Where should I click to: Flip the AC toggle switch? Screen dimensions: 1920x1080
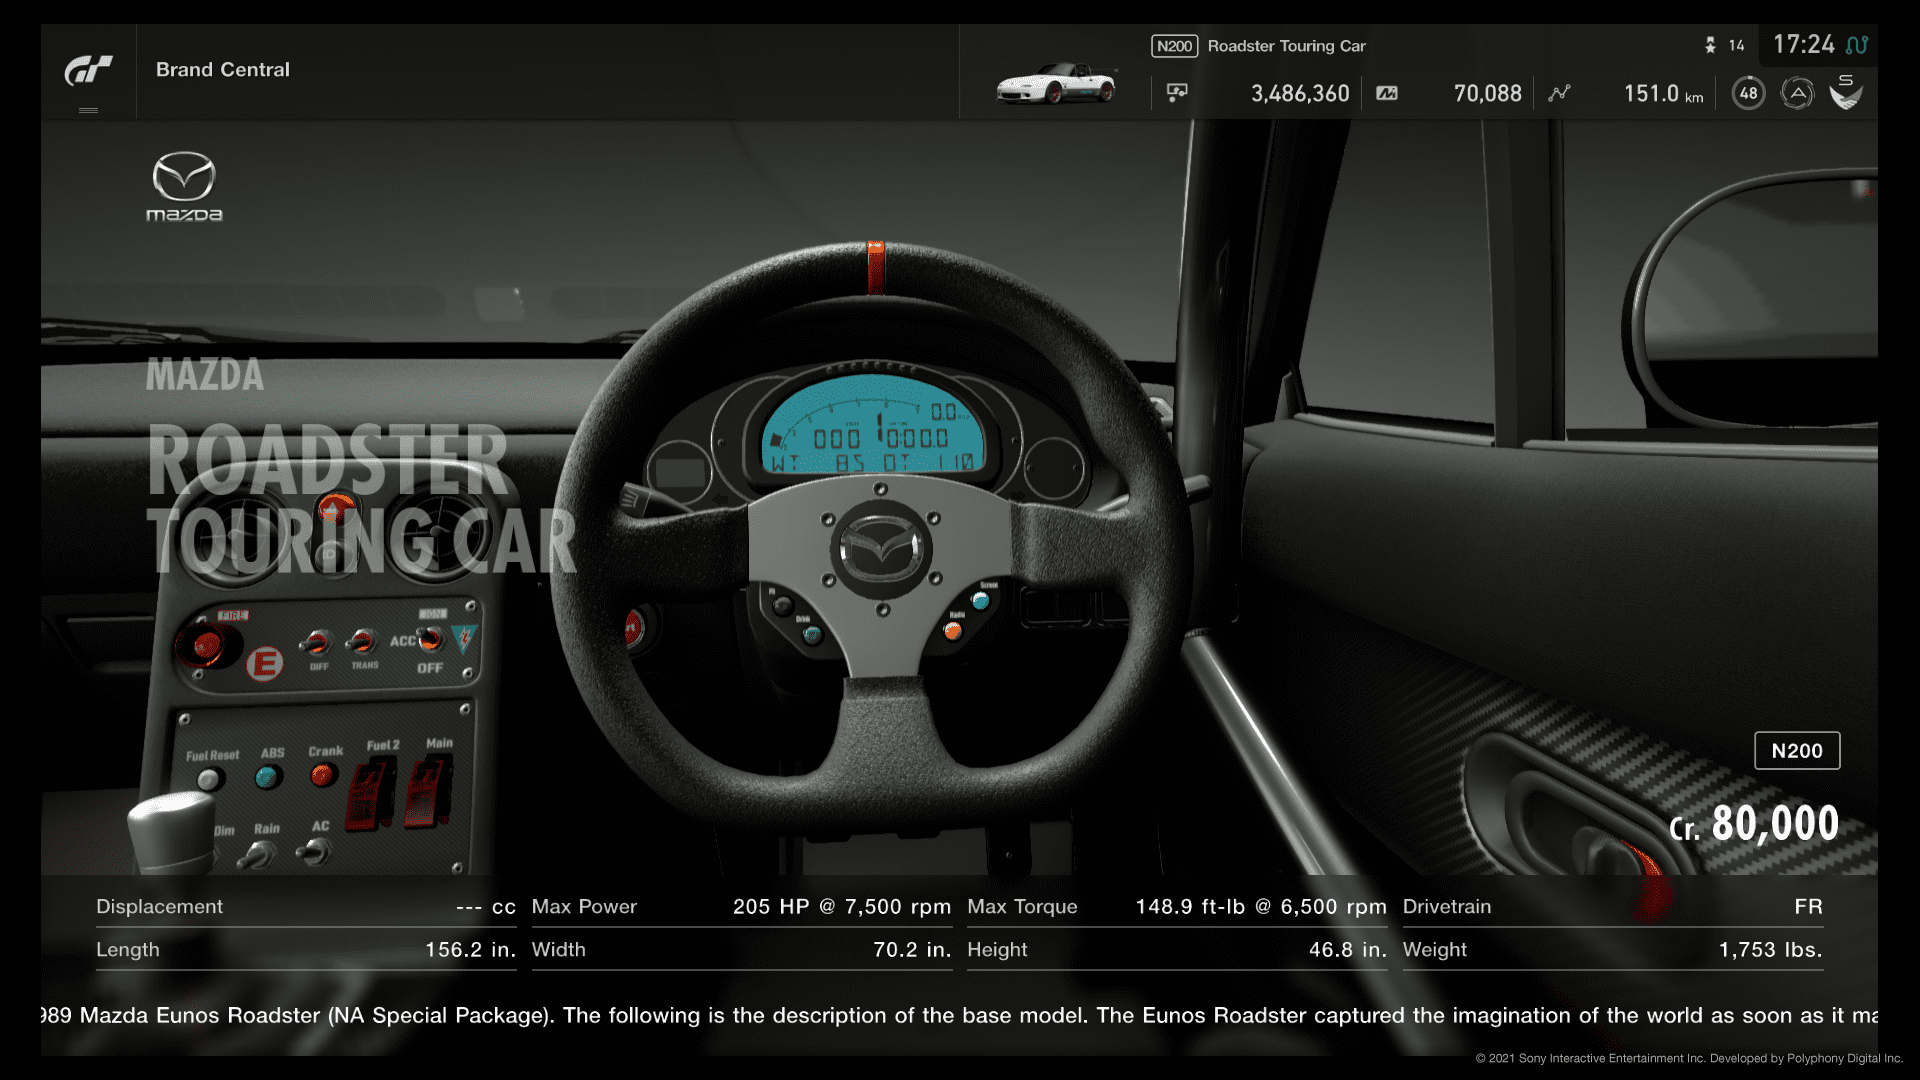coord(316,851)
